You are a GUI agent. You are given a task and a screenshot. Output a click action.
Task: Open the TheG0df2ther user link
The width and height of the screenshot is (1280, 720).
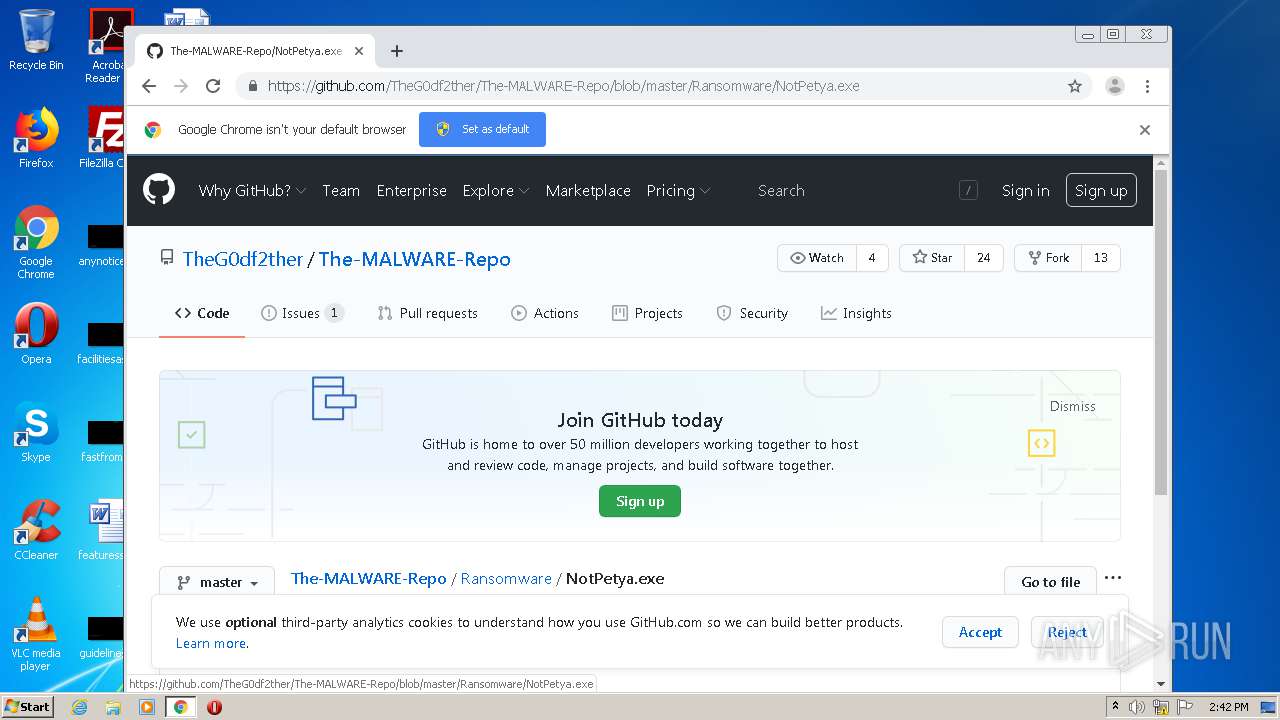tap(243, 259)
